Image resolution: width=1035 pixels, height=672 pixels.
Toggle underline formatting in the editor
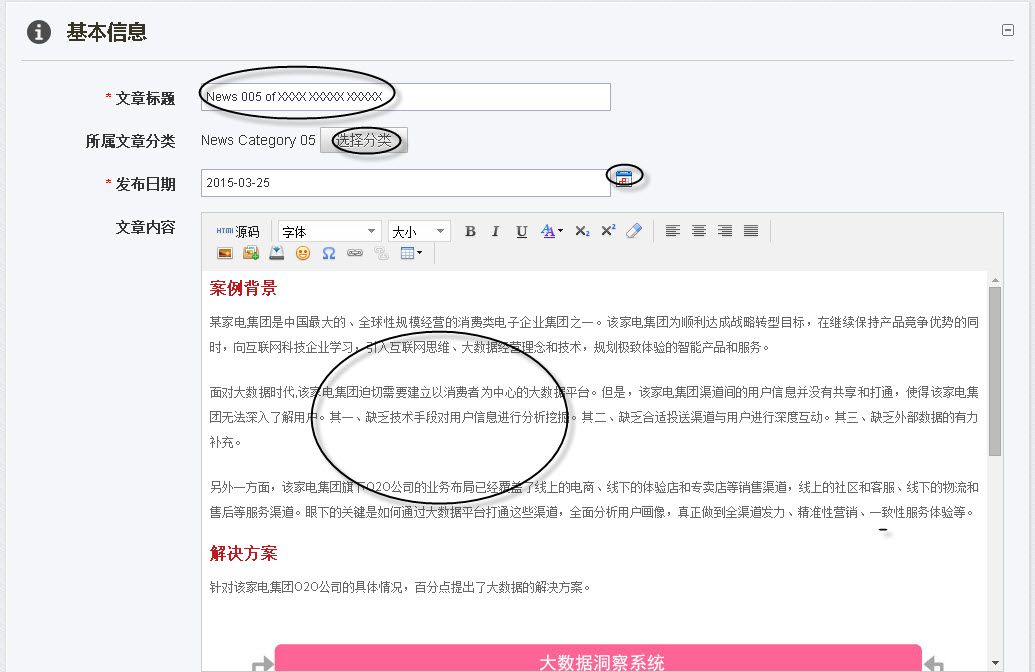522,231
